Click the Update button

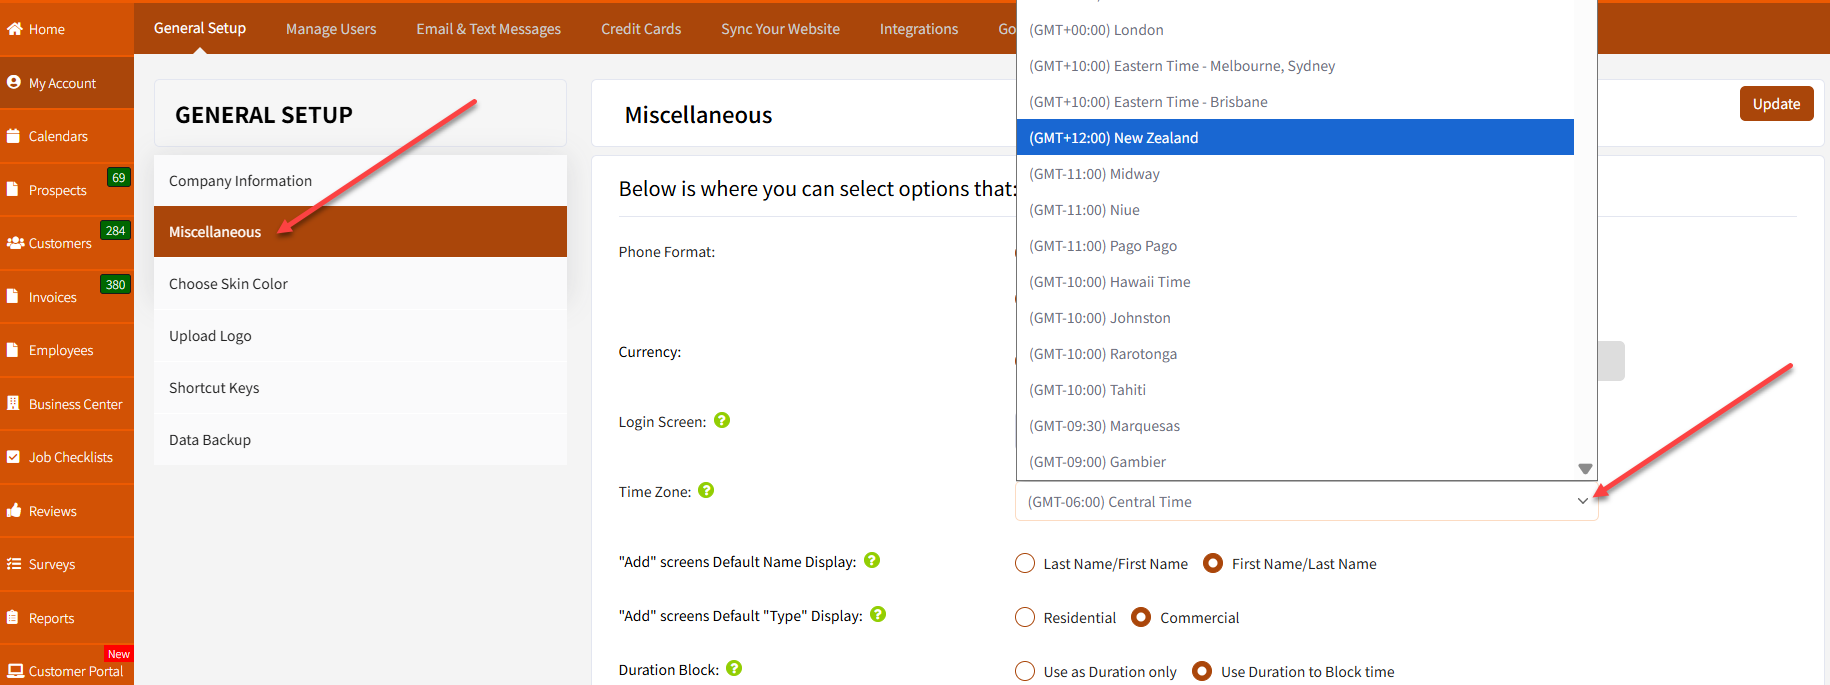point(1776,104)
